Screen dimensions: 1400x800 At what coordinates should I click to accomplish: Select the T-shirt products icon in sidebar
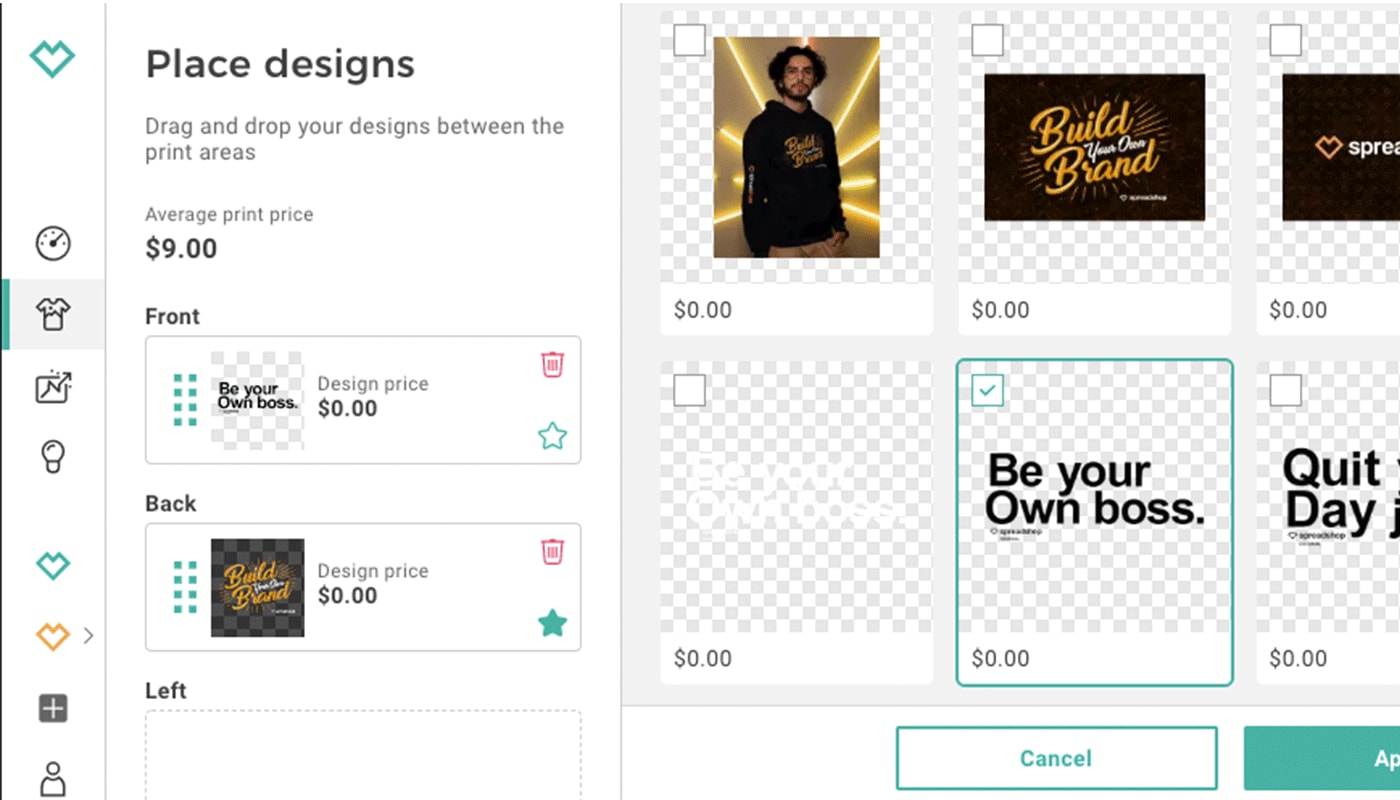pyautogui.click(x=53, y=314)
